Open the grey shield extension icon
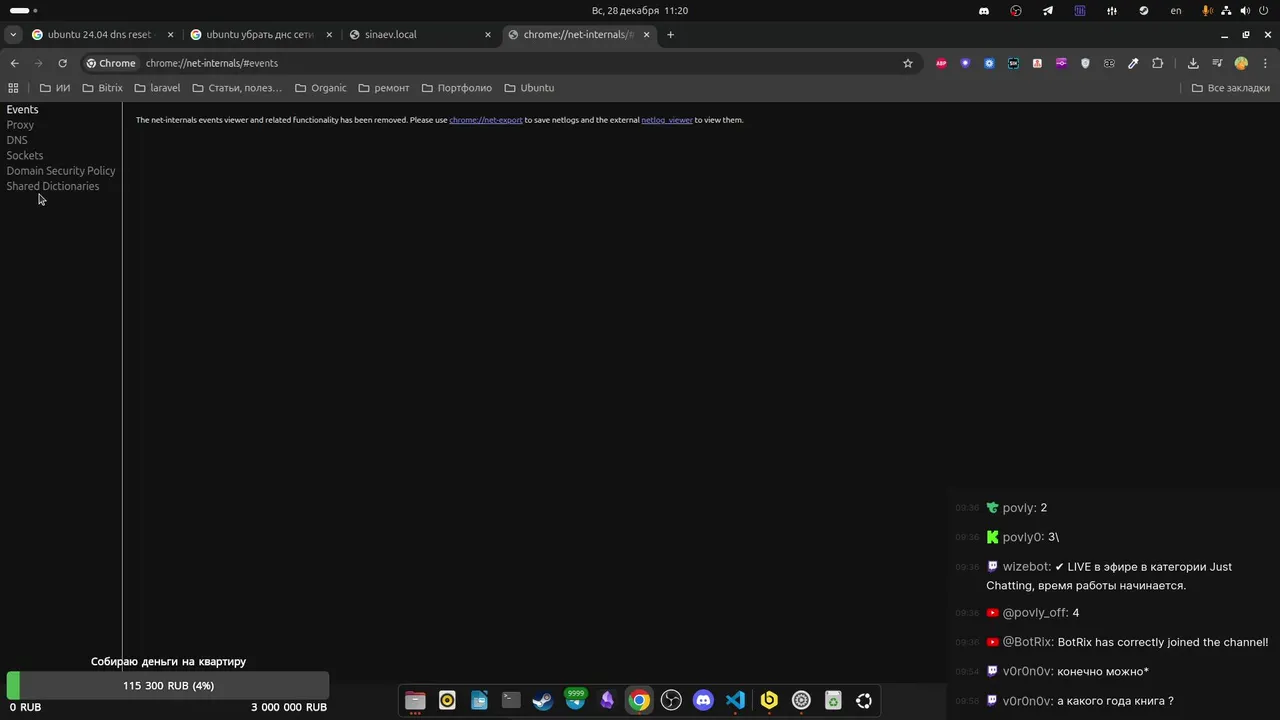The image size is (1280, 720). [1085, 63]
